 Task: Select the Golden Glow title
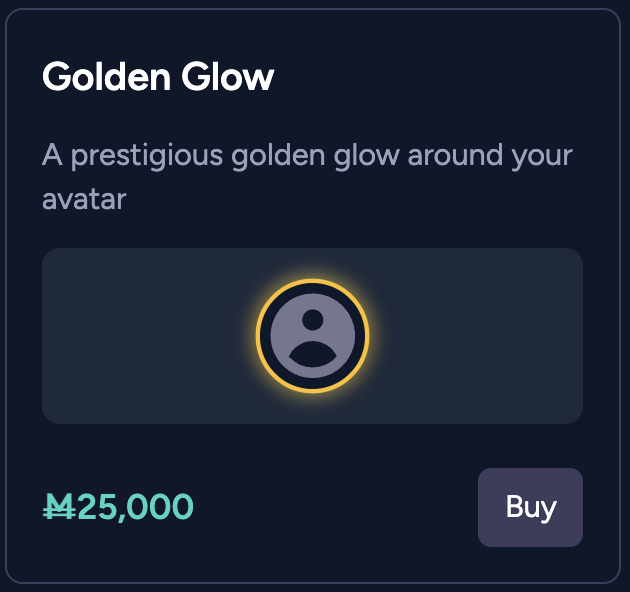[158, 77]
